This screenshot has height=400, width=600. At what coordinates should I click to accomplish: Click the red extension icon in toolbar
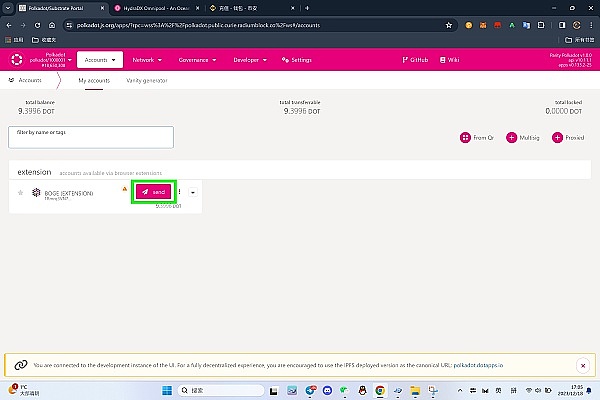pyautogui.click(x=497, y=25)
